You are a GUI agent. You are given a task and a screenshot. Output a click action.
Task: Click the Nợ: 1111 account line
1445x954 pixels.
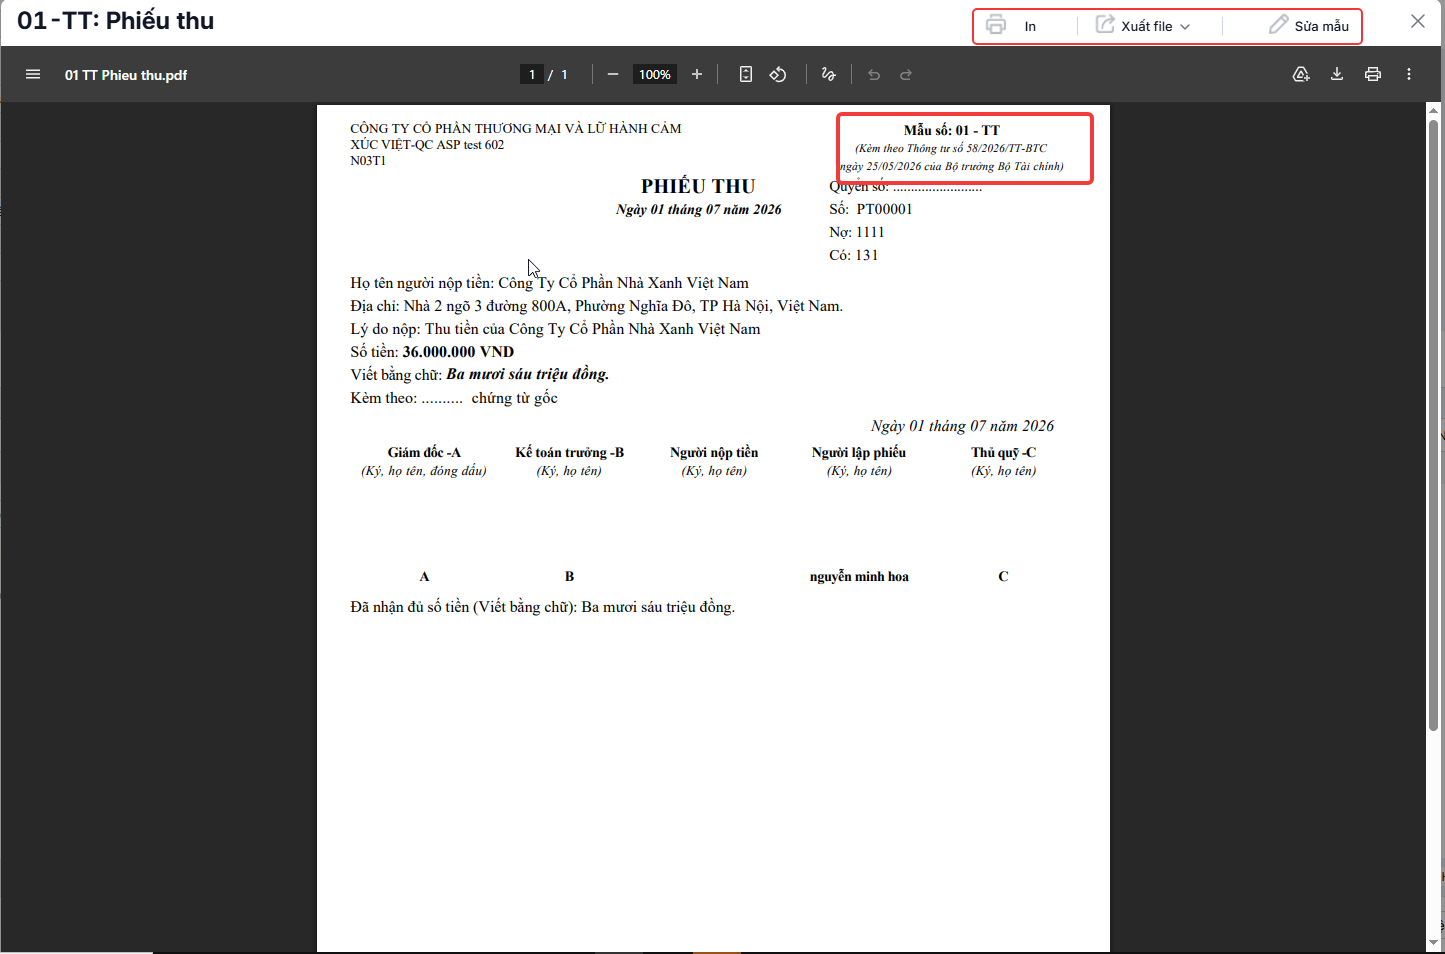click(857, 232)
